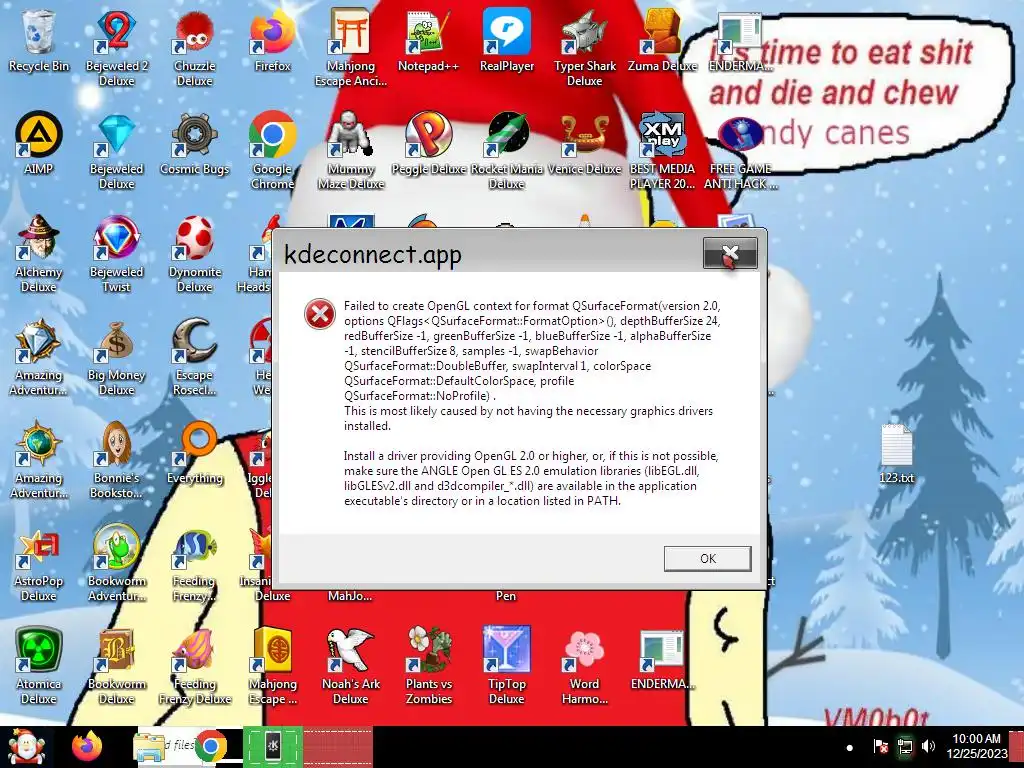Select the Bookworm Adventures desktop icon

116,563
